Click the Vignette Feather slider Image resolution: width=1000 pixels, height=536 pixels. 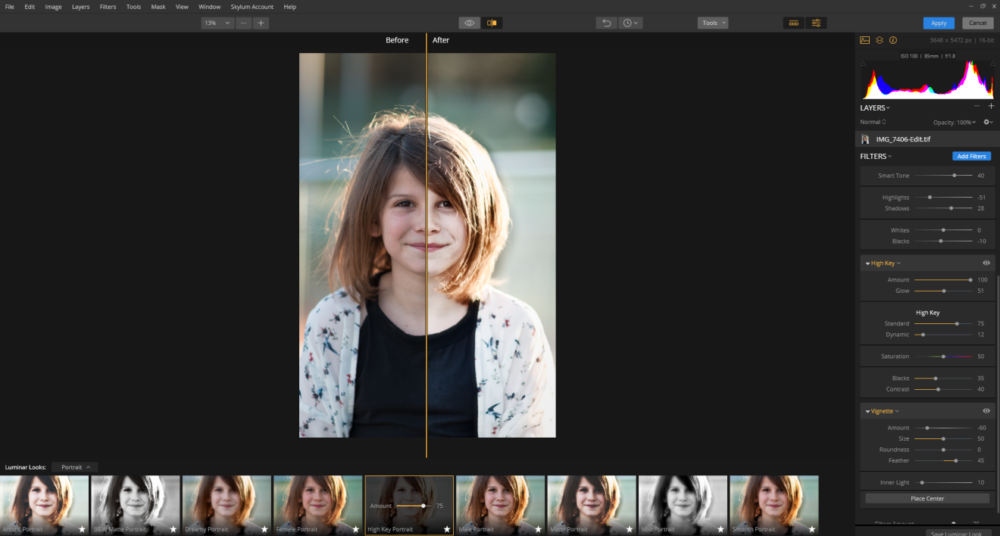[x=943, y=460]
